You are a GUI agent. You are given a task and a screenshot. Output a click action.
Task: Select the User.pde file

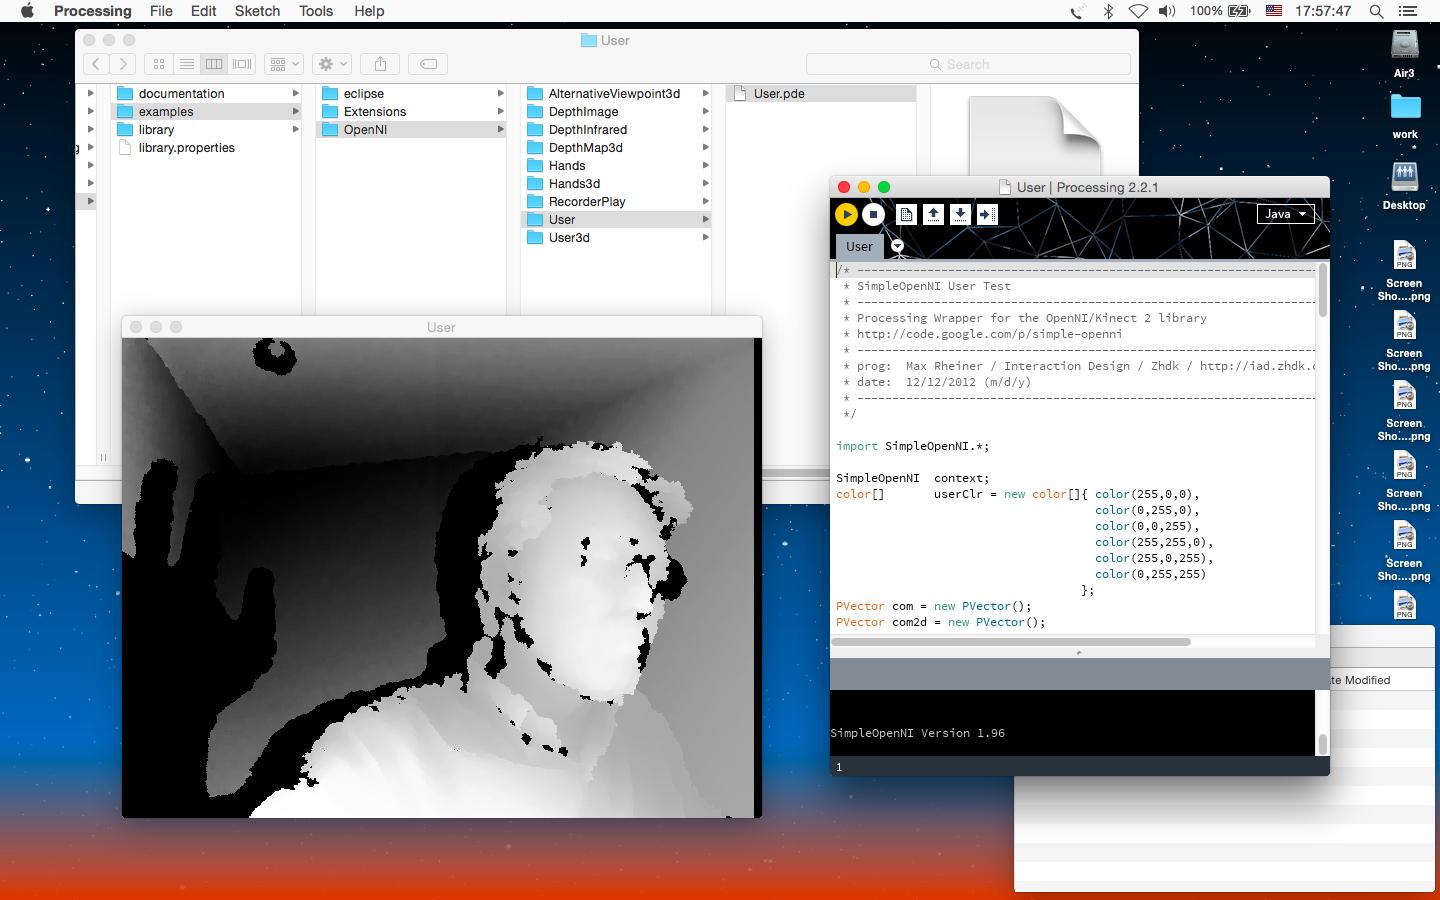821,94
